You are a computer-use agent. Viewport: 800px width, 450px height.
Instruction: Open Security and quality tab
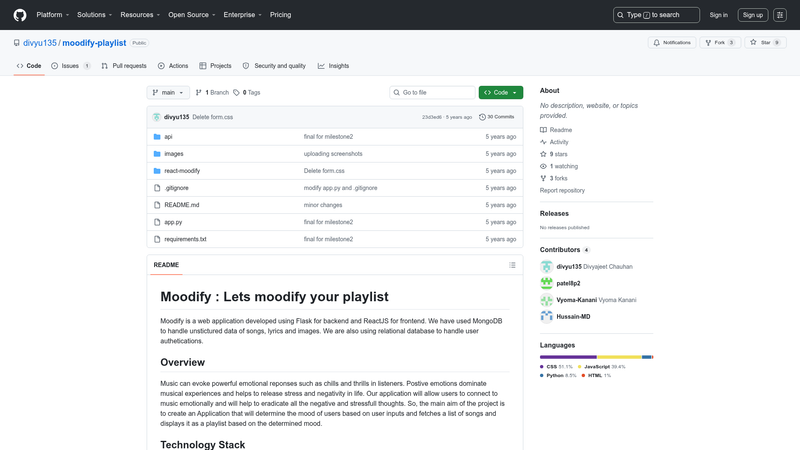point(274,66)
